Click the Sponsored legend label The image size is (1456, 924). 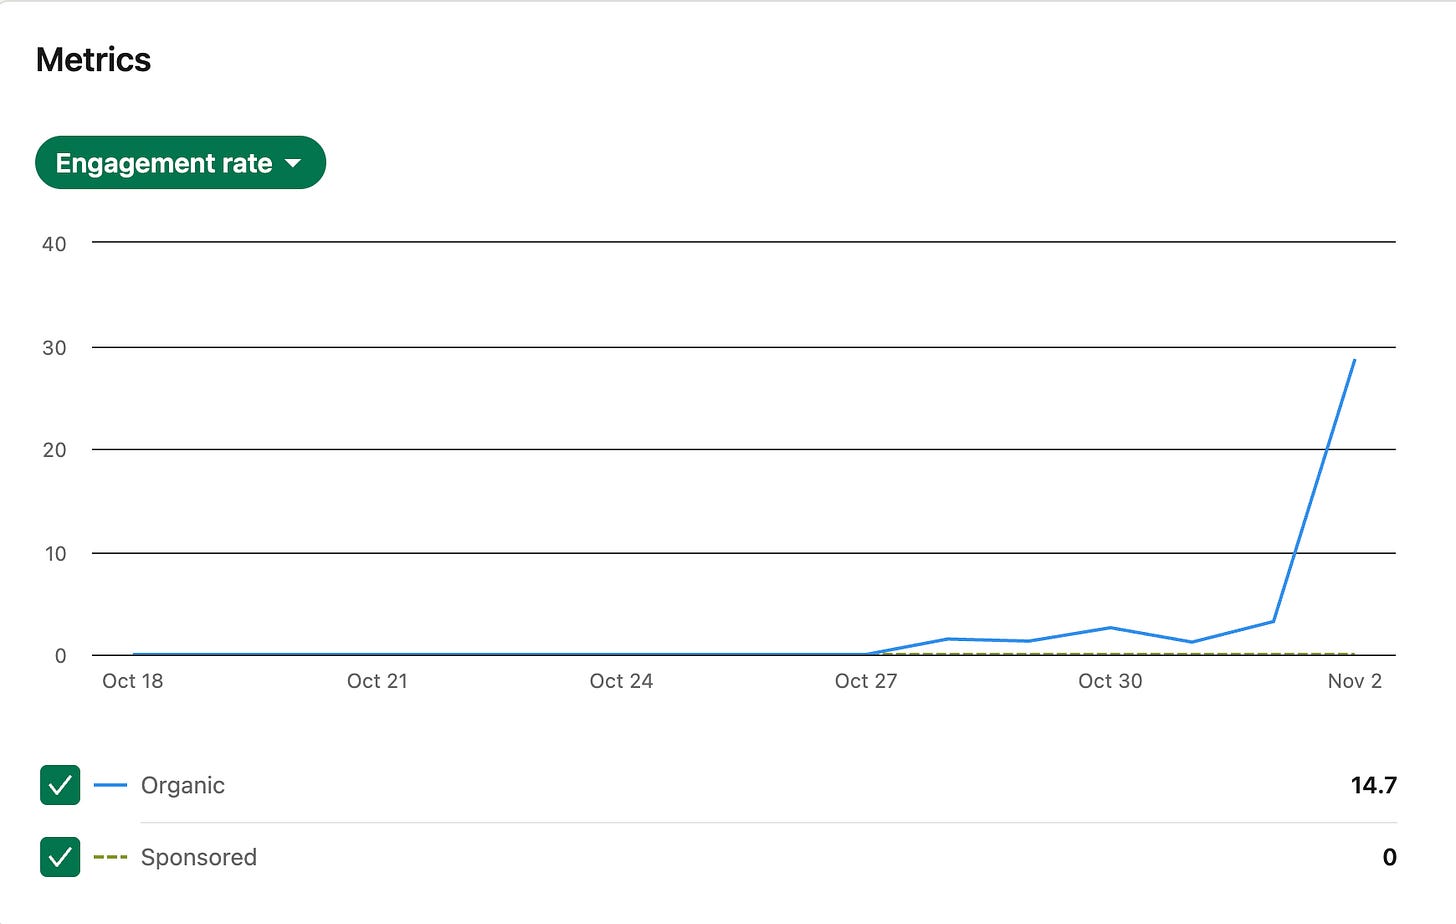[x=199, y=857]
